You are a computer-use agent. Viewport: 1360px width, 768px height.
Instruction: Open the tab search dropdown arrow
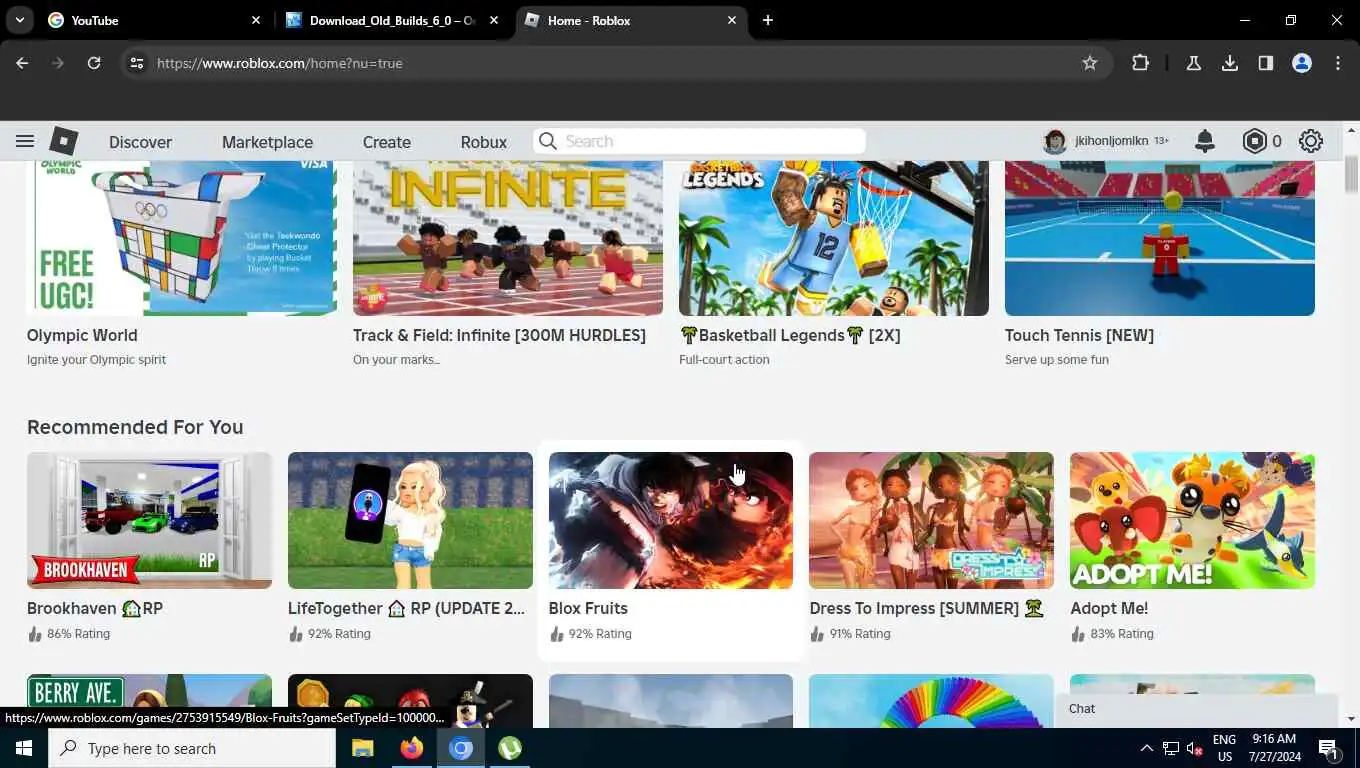point(20,20)
